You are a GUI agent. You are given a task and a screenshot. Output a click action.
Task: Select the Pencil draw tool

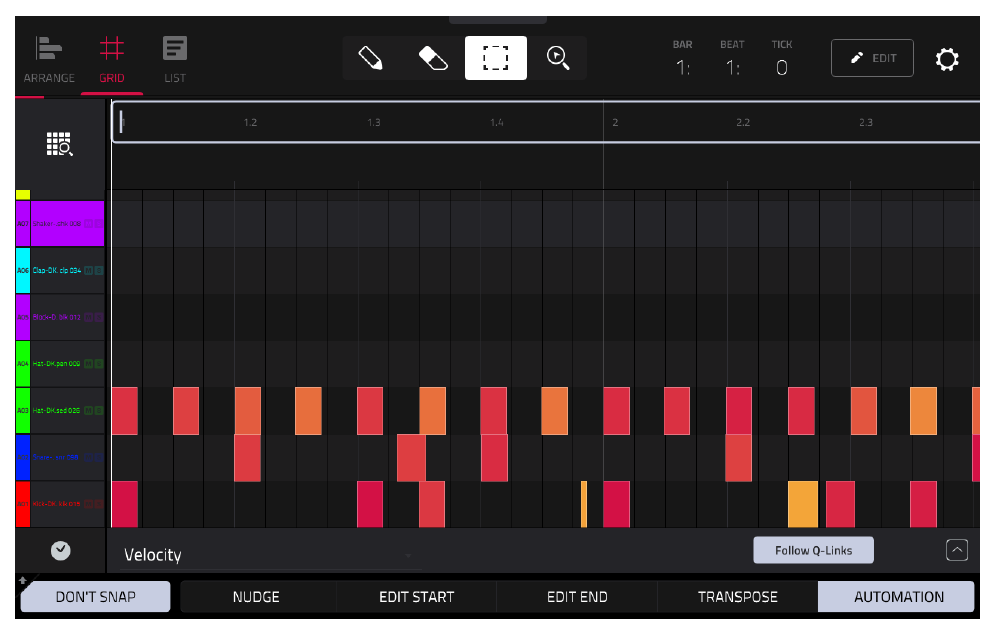click(370, 58)
